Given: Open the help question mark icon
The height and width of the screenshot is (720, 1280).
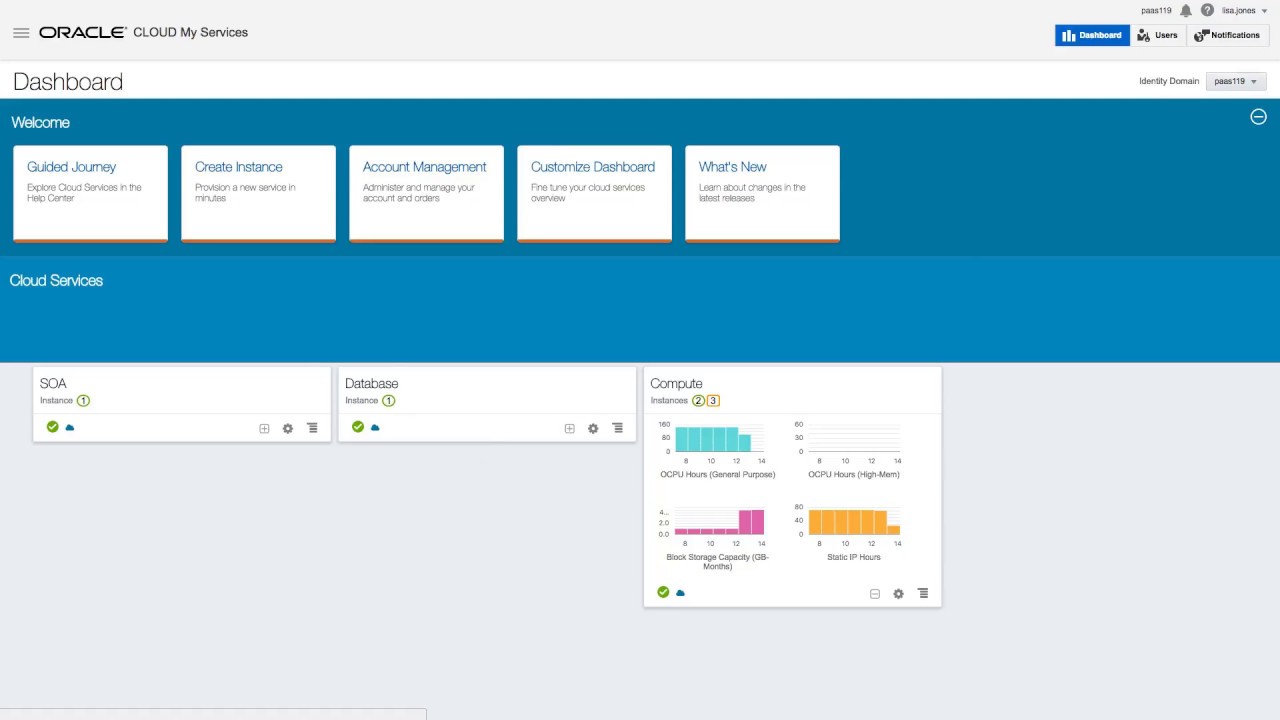Looking at the screenshot, I should point(1207,10).
